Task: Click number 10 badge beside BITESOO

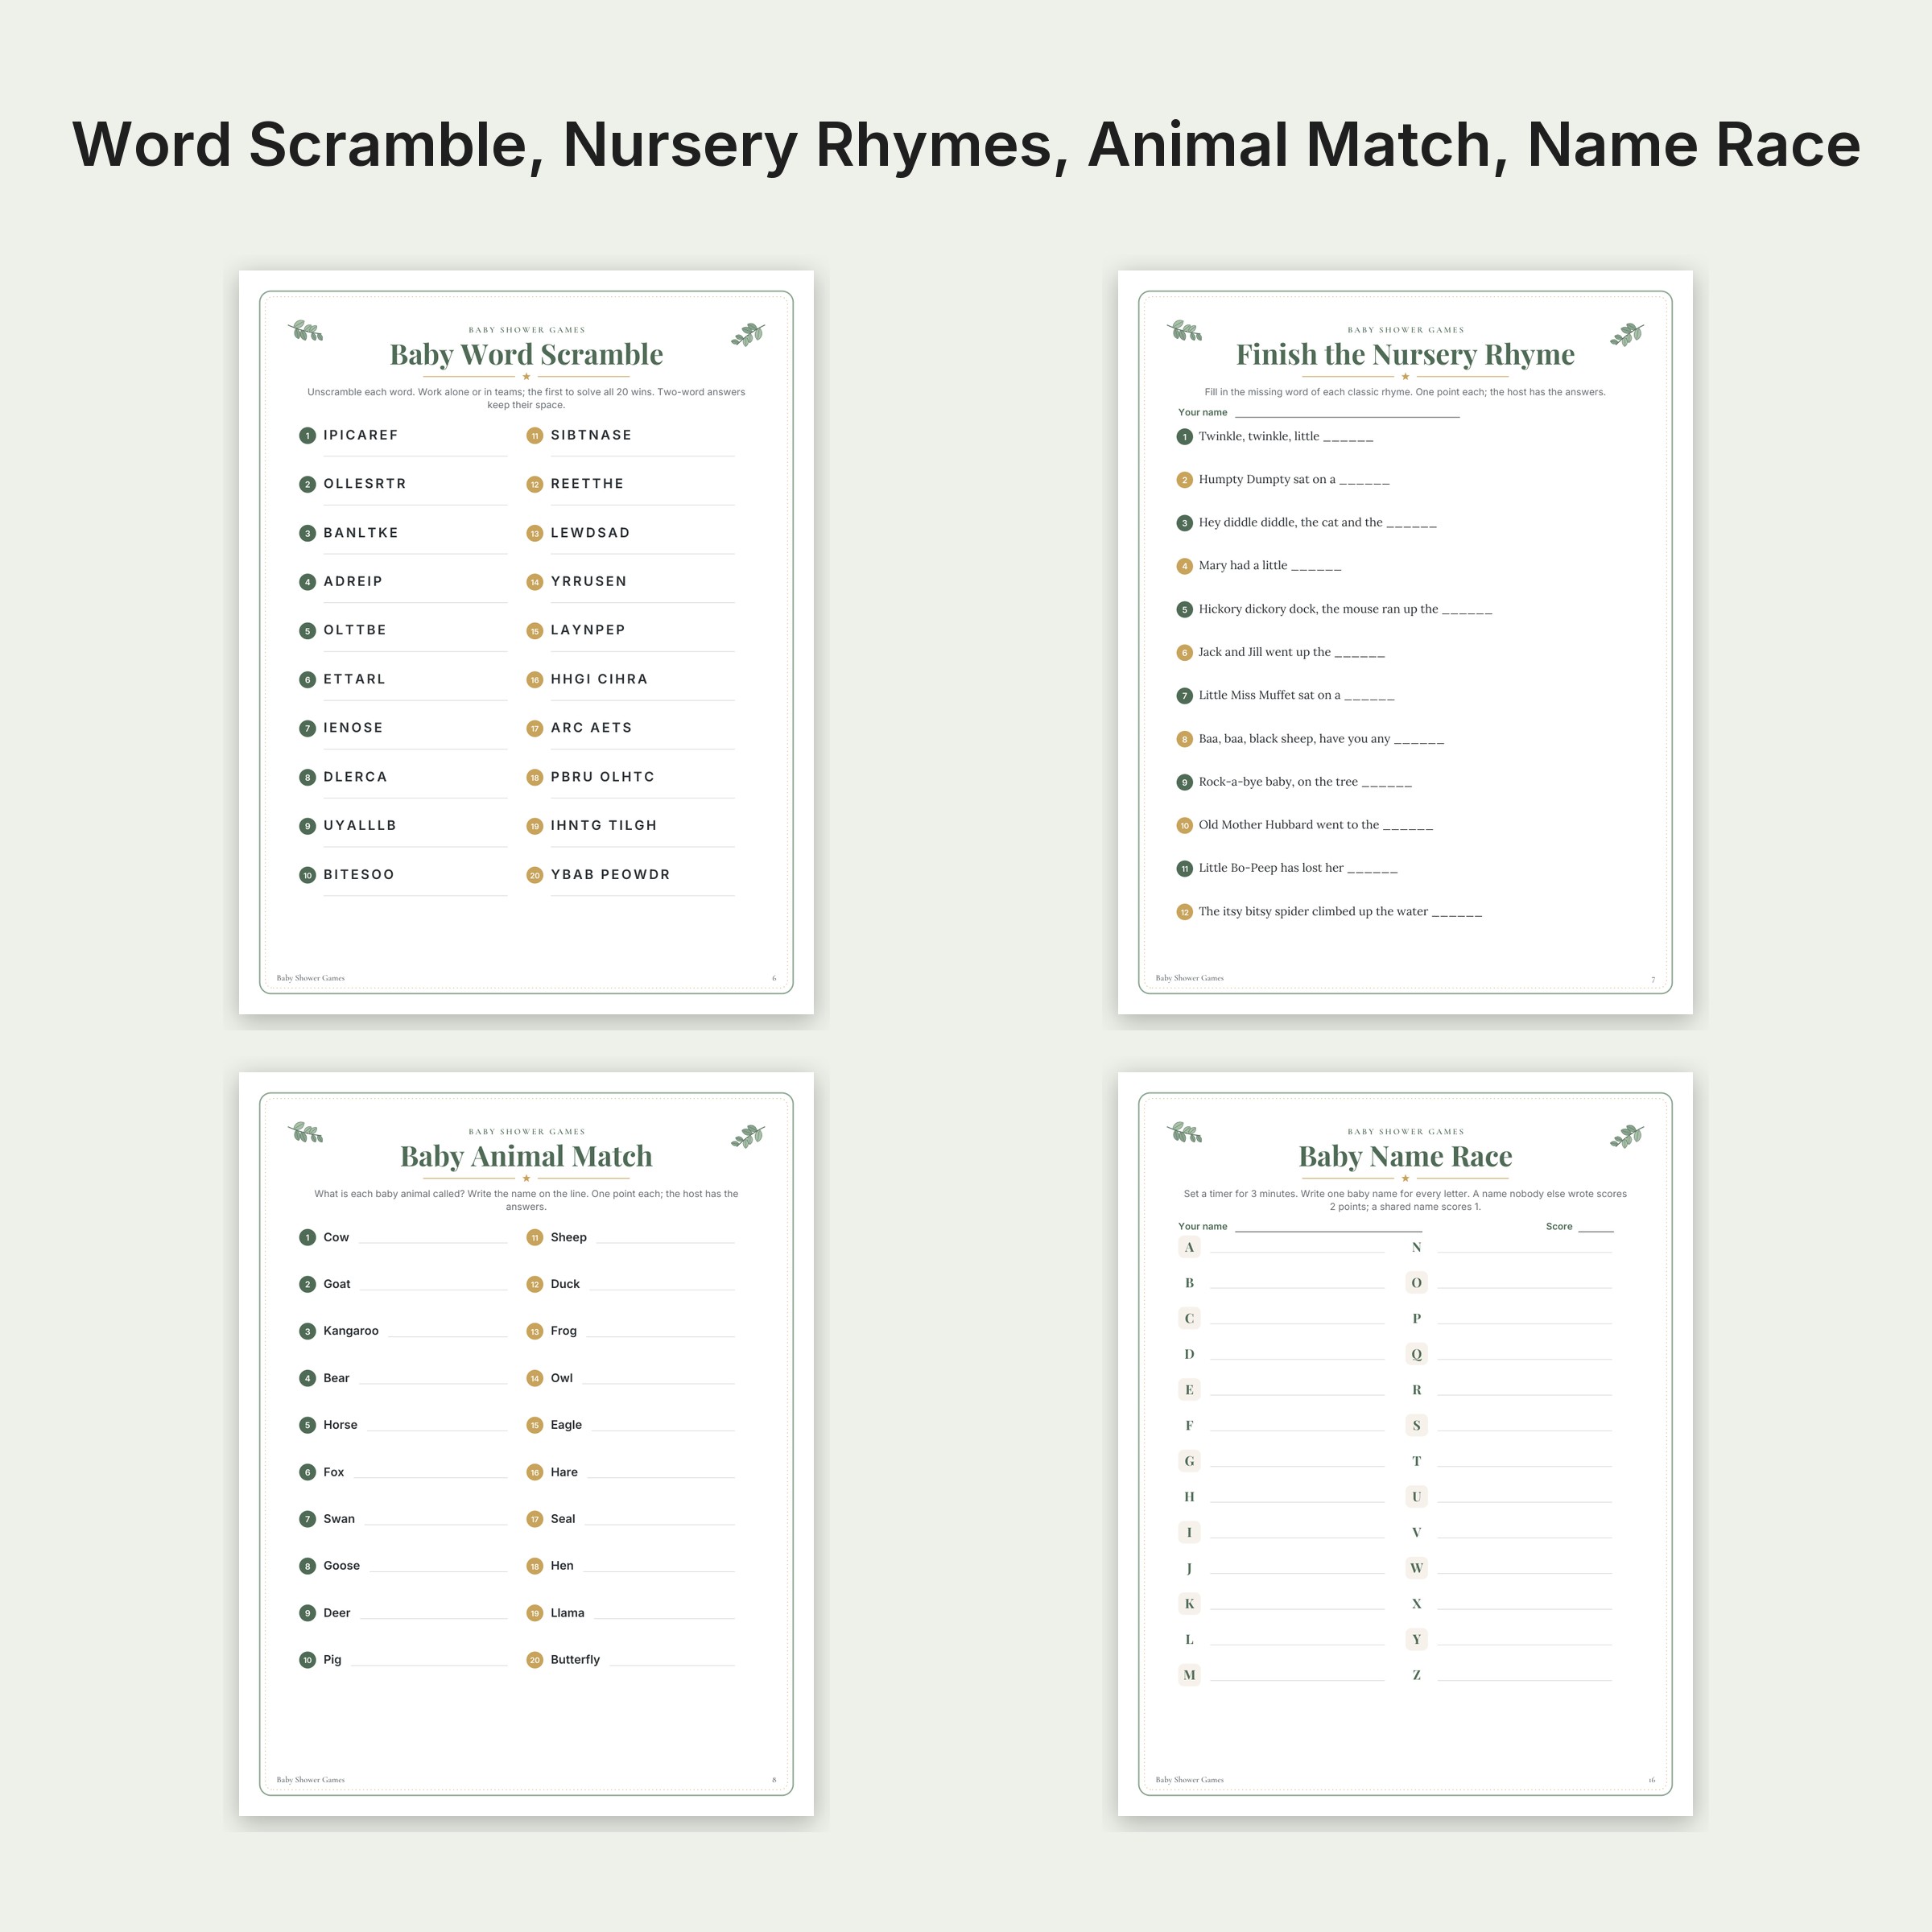Action: 307,875
